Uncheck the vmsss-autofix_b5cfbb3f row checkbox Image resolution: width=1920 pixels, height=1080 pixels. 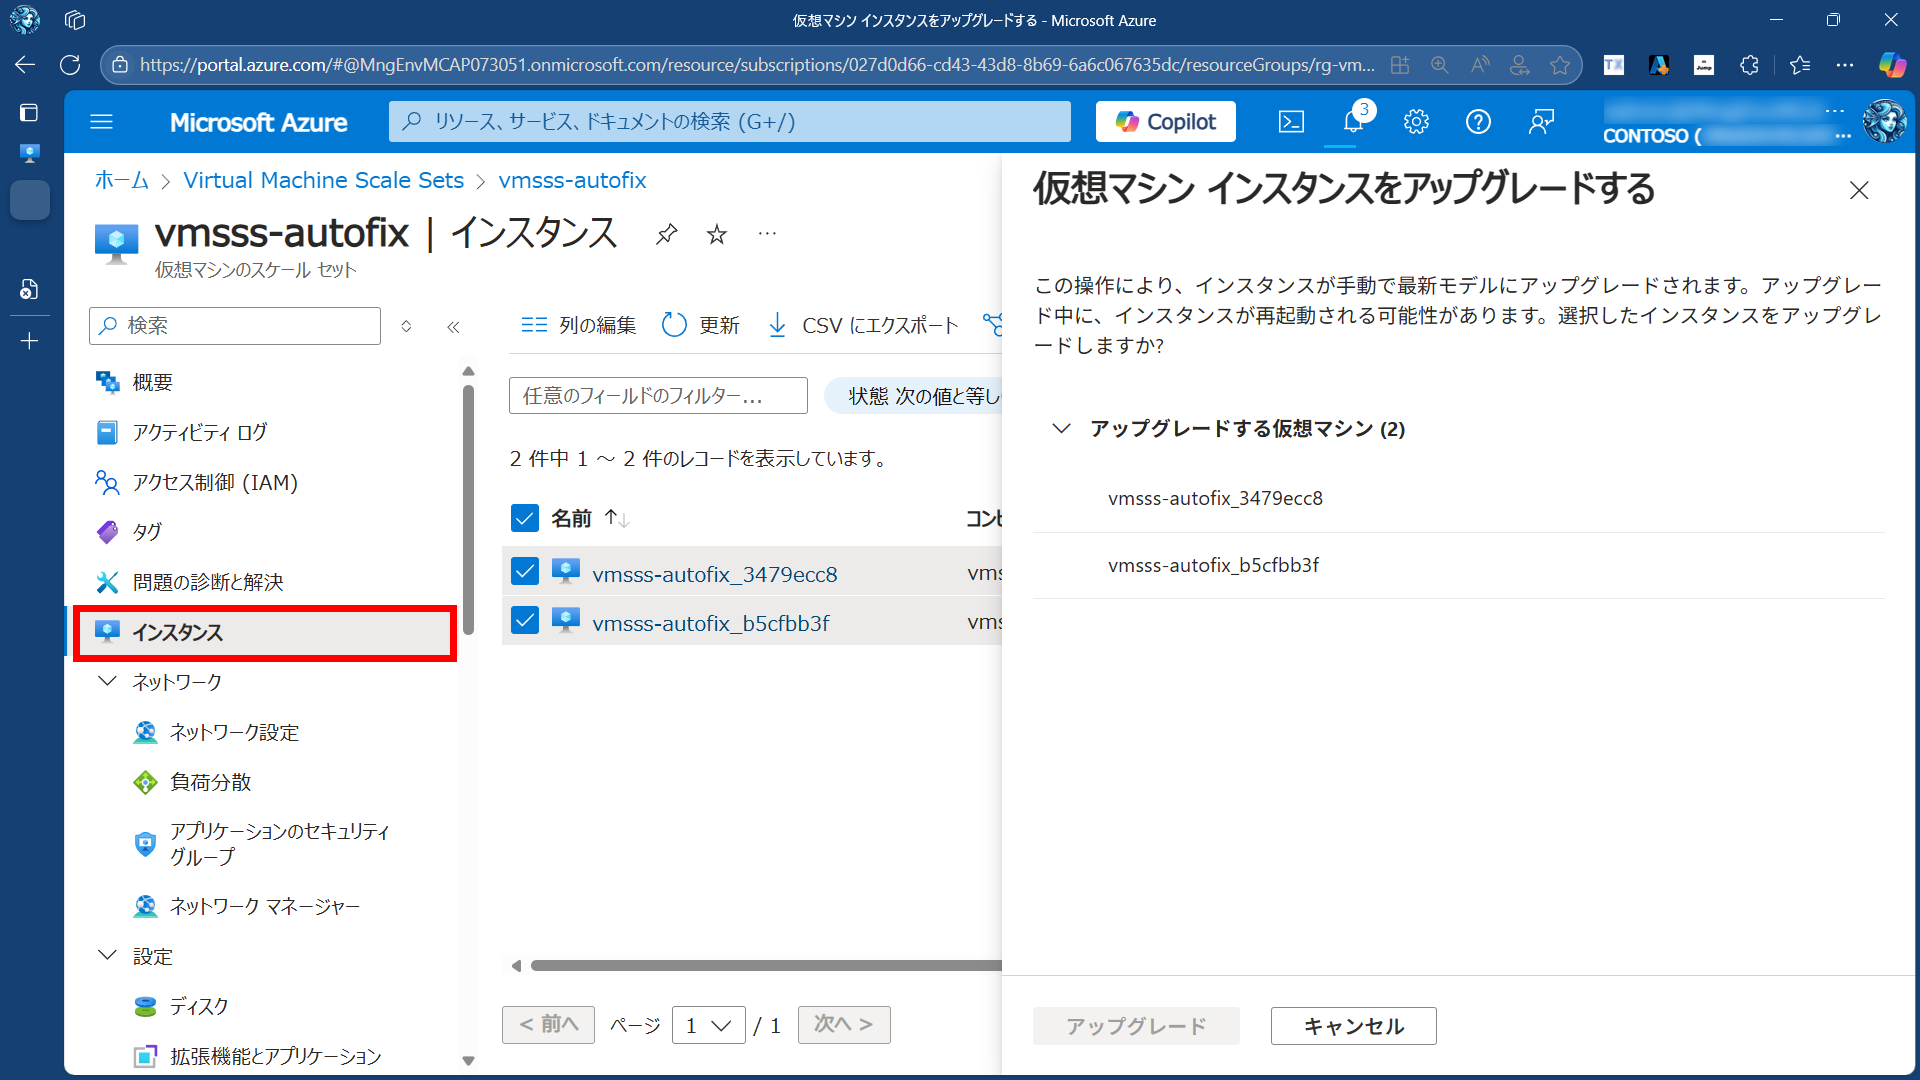pos(525,621)
